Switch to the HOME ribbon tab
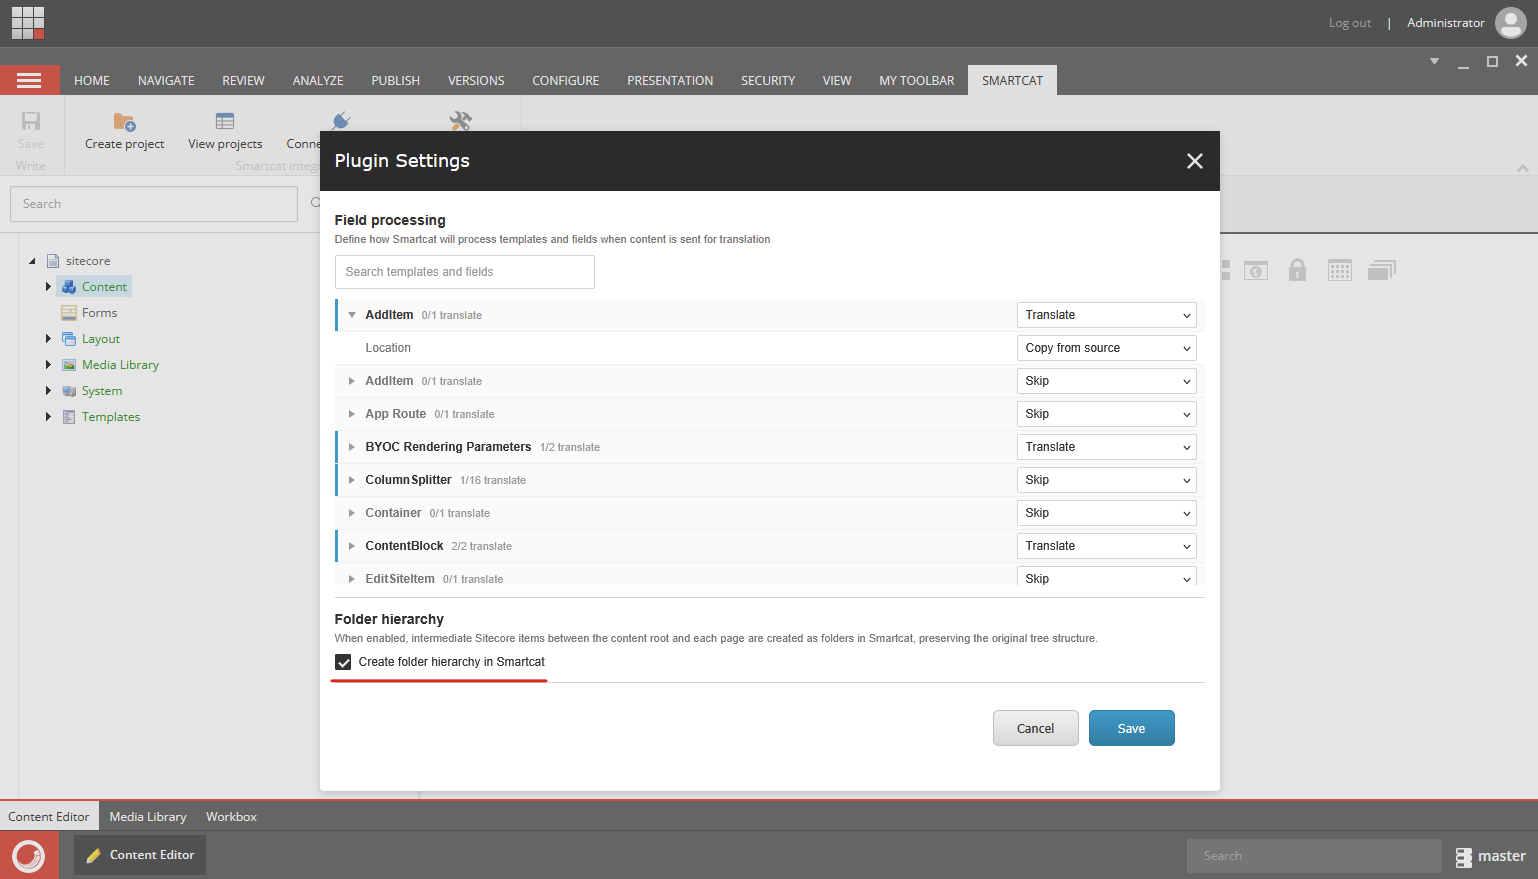 92,81
